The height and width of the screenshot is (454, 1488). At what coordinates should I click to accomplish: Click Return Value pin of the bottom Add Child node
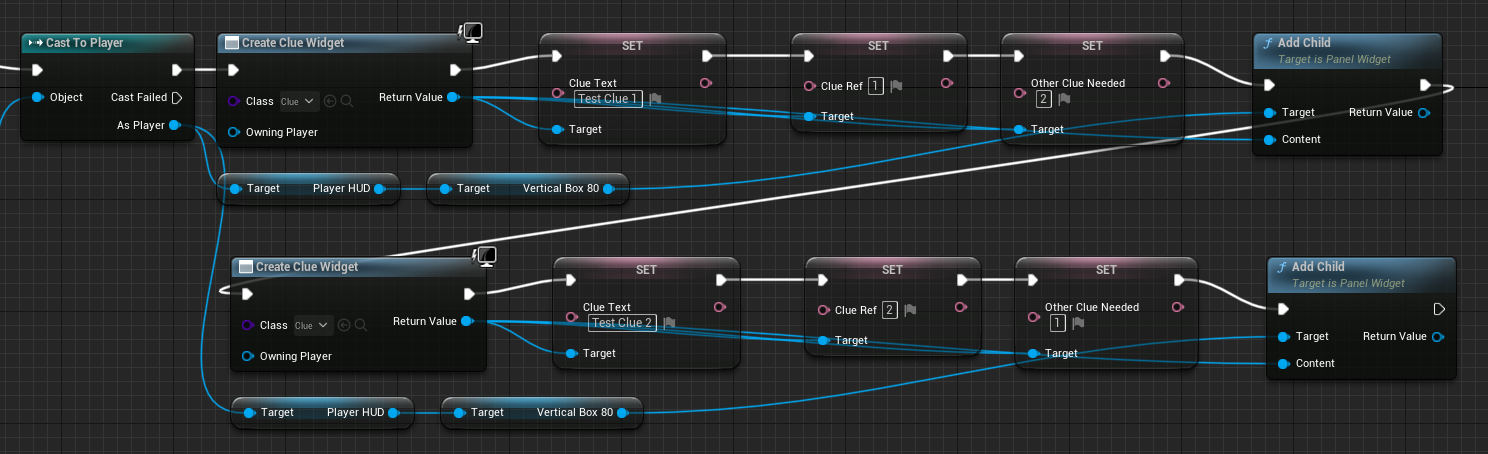pos(1437,337)
